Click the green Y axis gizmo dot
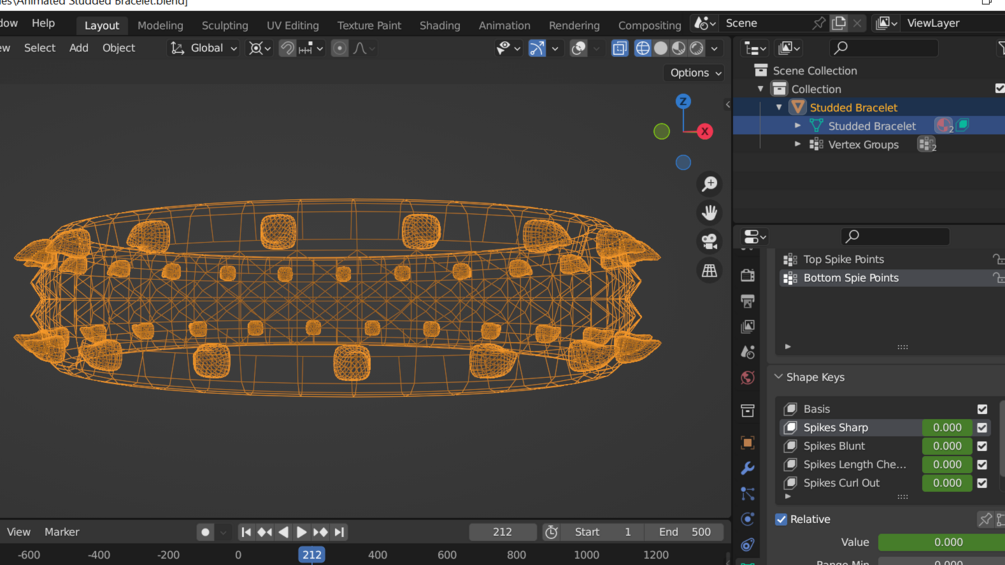The width and height of the screenshot is (1005, 565). tap(661, 131)
